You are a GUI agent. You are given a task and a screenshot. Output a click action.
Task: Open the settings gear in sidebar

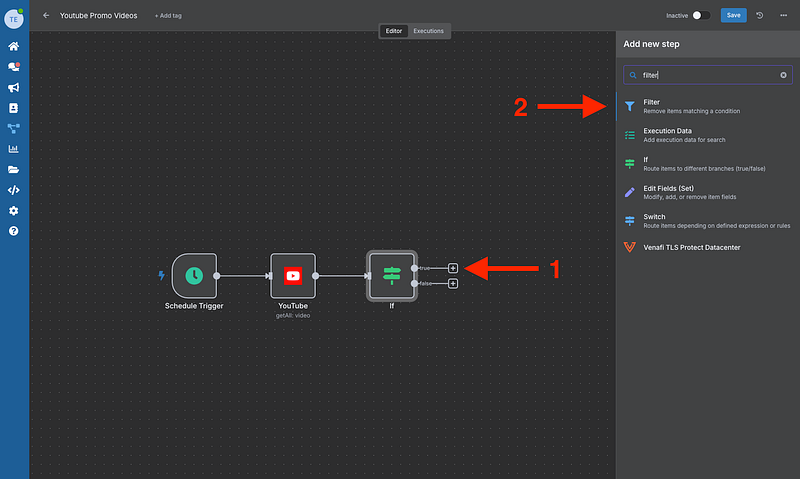(14, 211)
